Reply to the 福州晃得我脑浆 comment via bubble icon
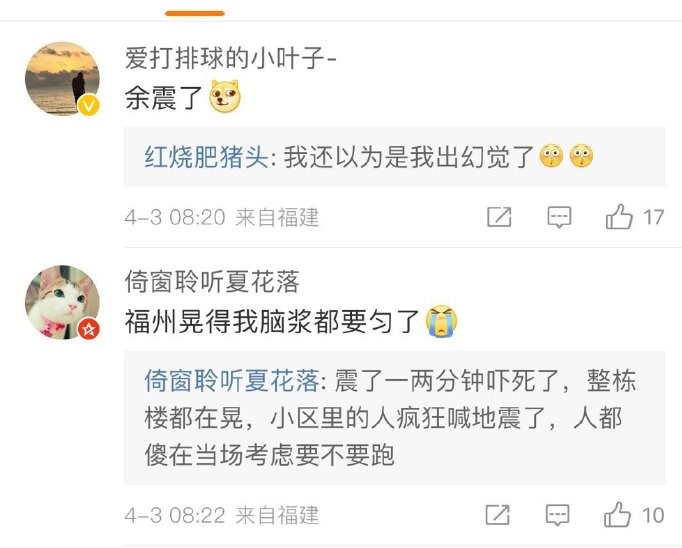This screenshot has width=682, height=548. (558, 515)
